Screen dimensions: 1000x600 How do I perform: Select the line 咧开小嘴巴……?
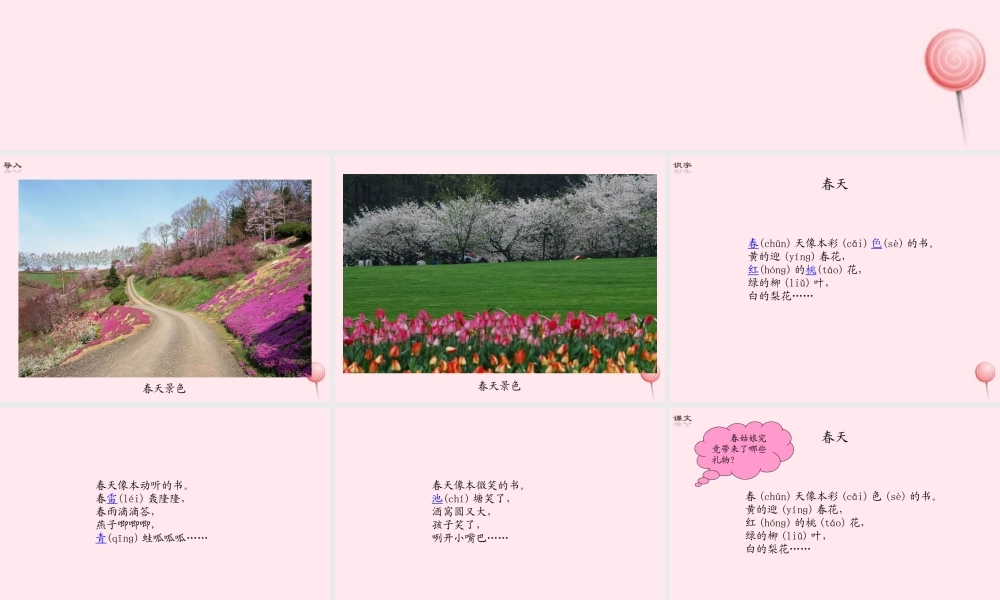pyautogui.click(x=470, y=538)
